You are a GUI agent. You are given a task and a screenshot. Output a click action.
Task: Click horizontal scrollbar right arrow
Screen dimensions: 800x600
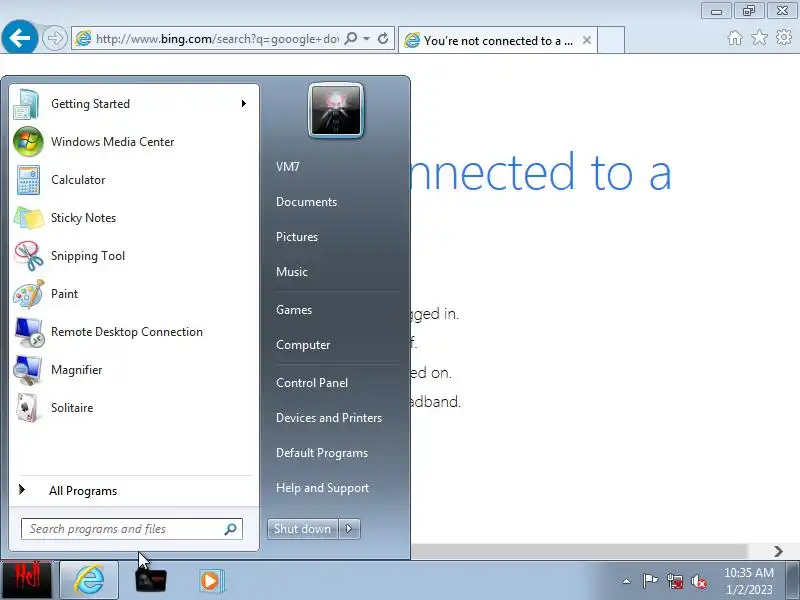(x=778, y=551)
